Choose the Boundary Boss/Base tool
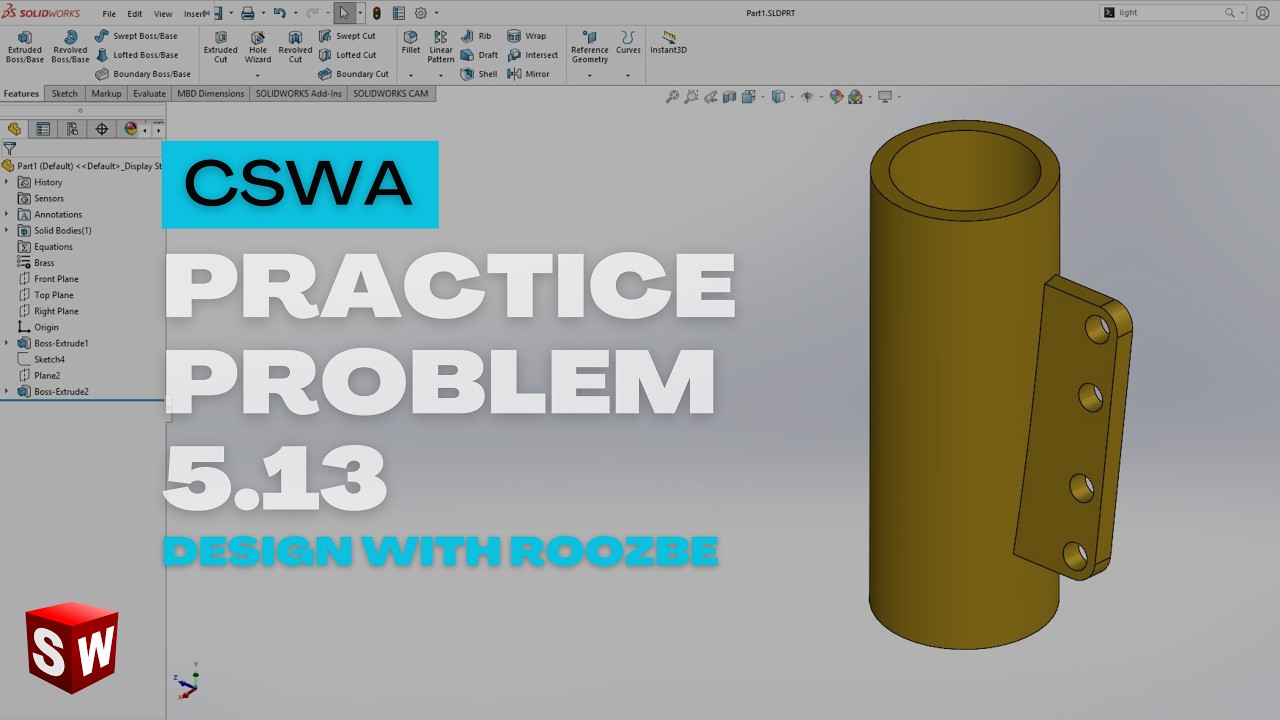 pyautogui.click(x=143, y=74)
